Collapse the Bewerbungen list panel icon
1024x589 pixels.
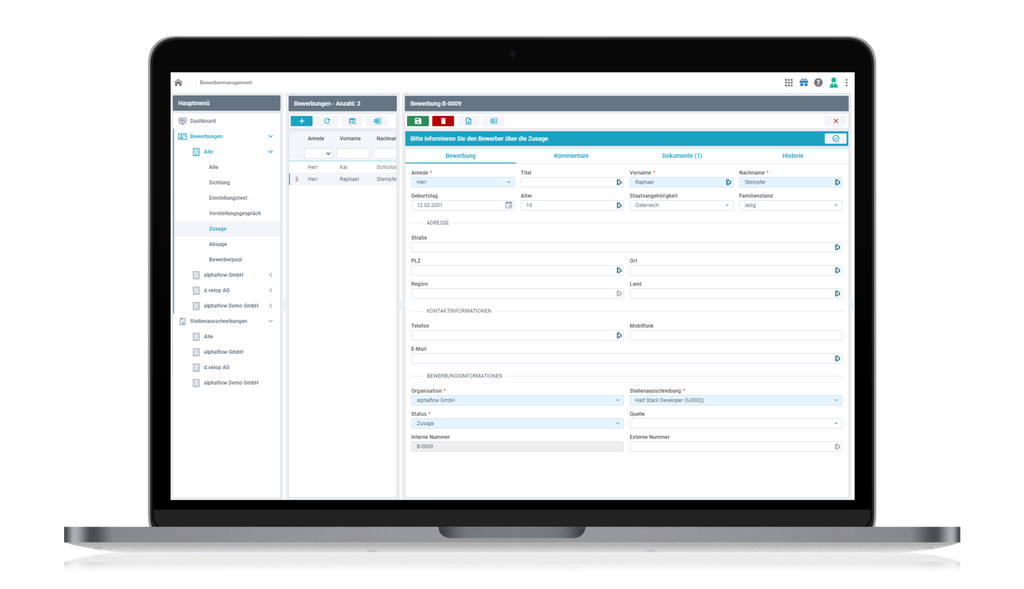click(x=377, y=121)
